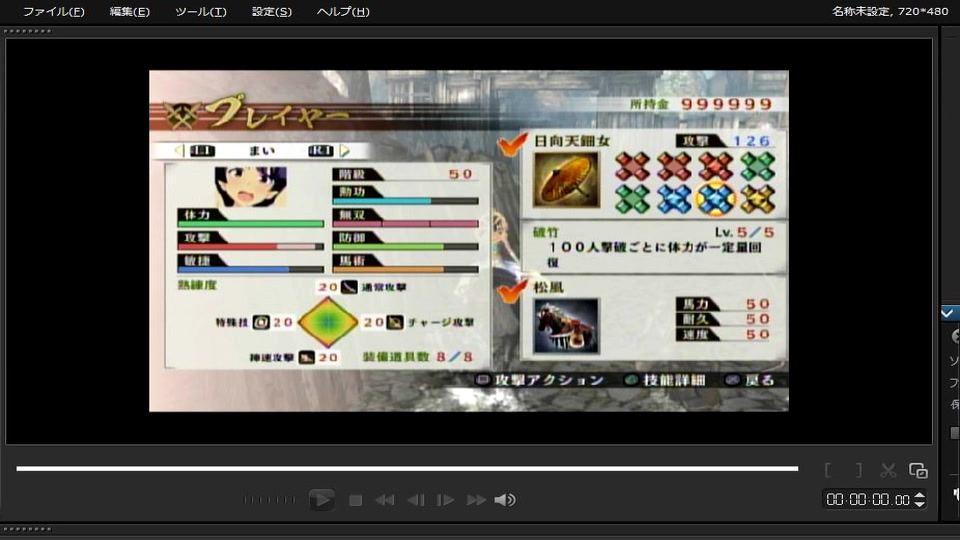Stop playback with the square Stop button
The height and width of the screenshot is (540, 960).
(355, 501)
